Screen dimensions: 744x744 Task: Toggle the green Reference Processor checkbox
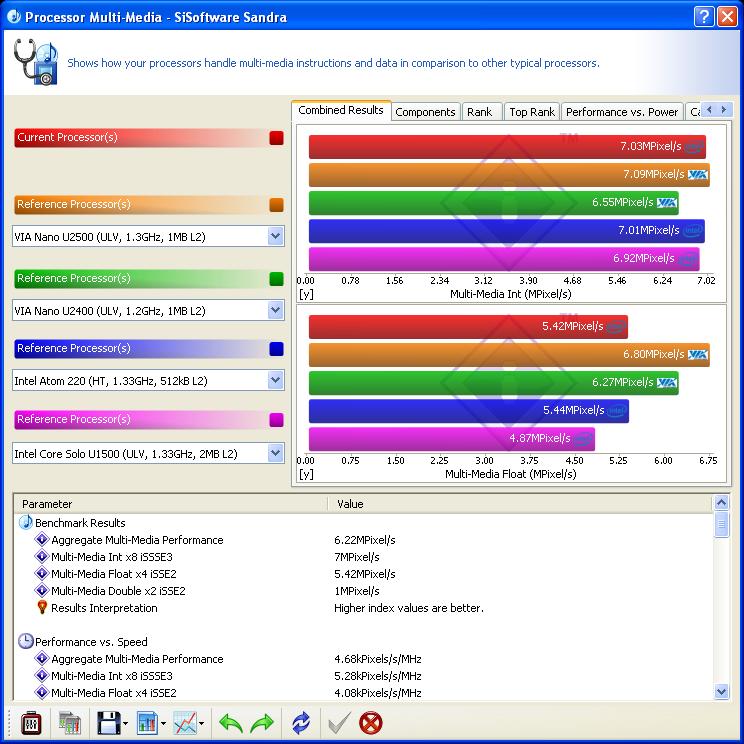pos(276,279)
